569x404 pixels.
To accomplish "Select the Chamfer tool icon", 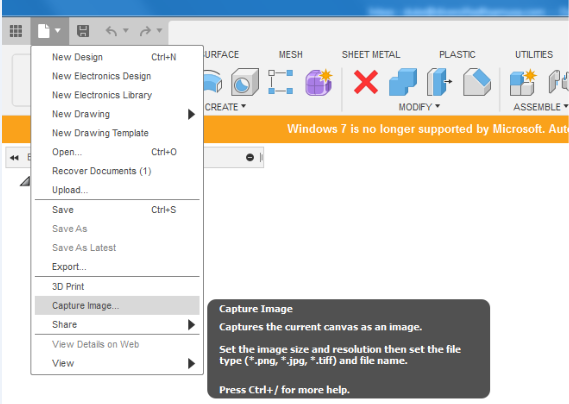I will tap(477, 82).
